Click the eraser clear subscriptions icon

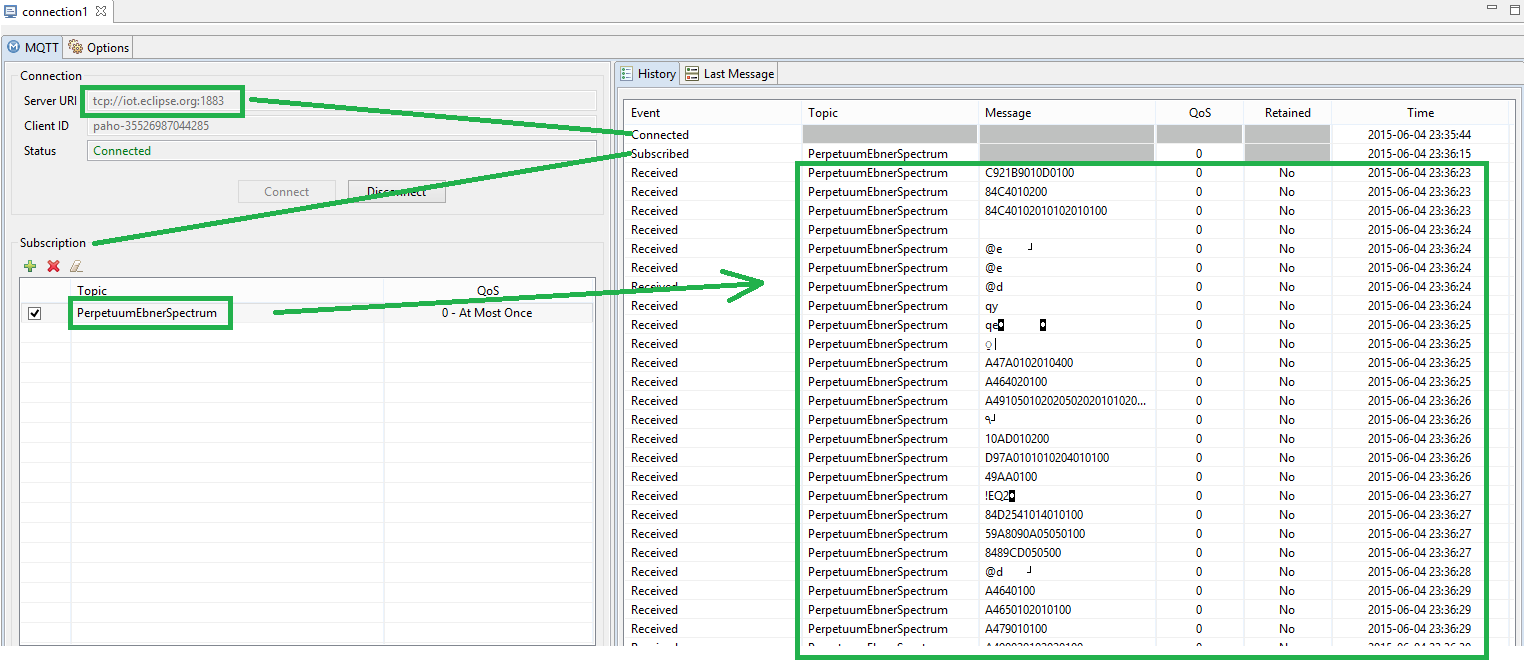point(76,266)
